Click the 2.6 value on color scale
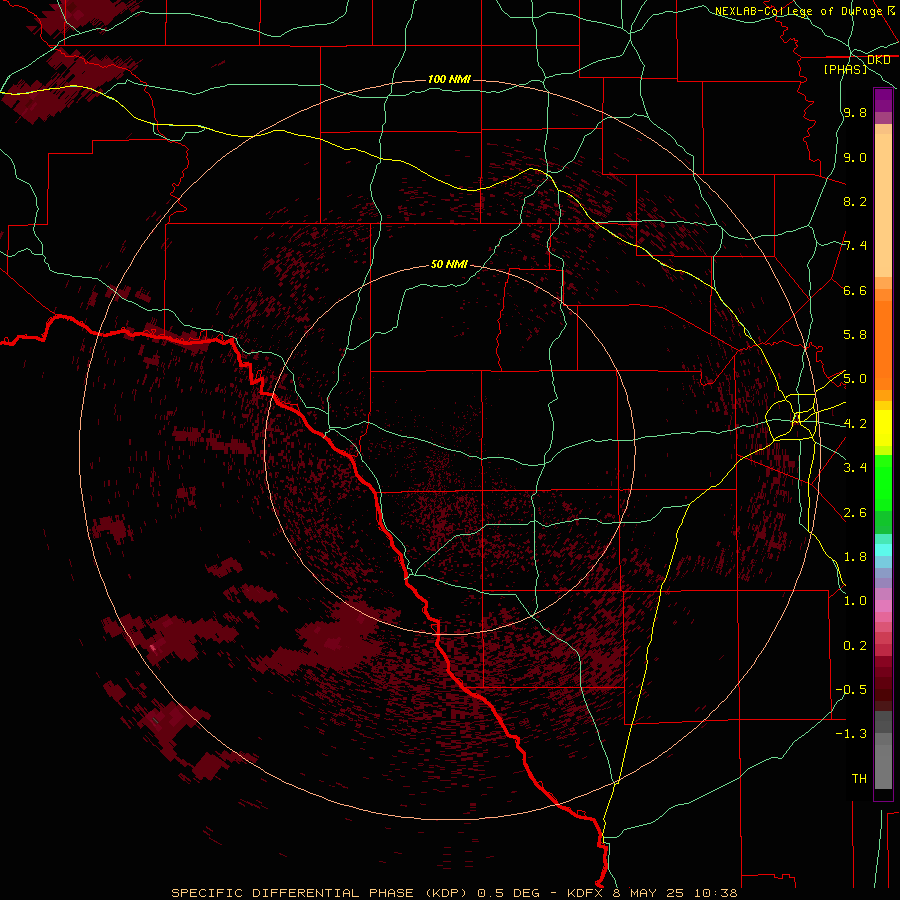 855,513
